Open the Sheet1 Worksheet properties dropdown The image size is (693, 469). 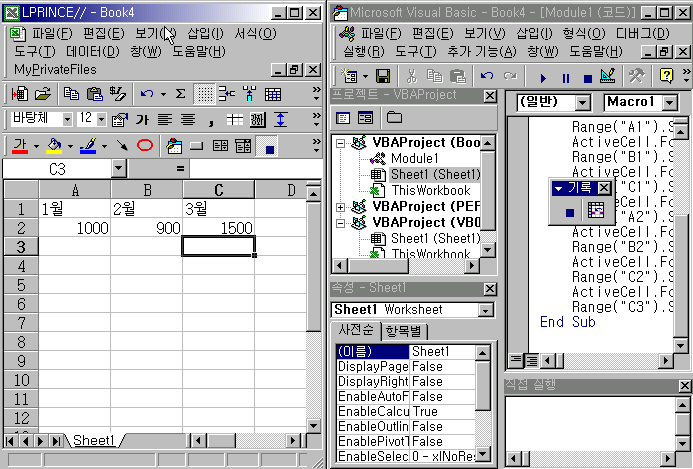pyautogui.click(x=485, y=310)
